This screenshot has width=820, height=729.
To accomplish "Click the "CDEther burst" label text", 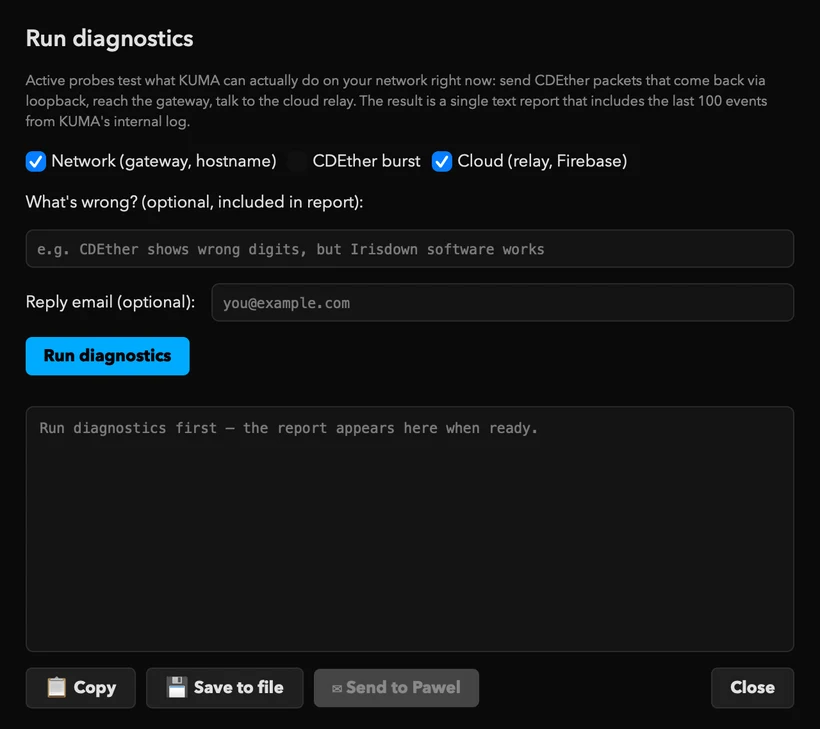I will coord(367,161).
